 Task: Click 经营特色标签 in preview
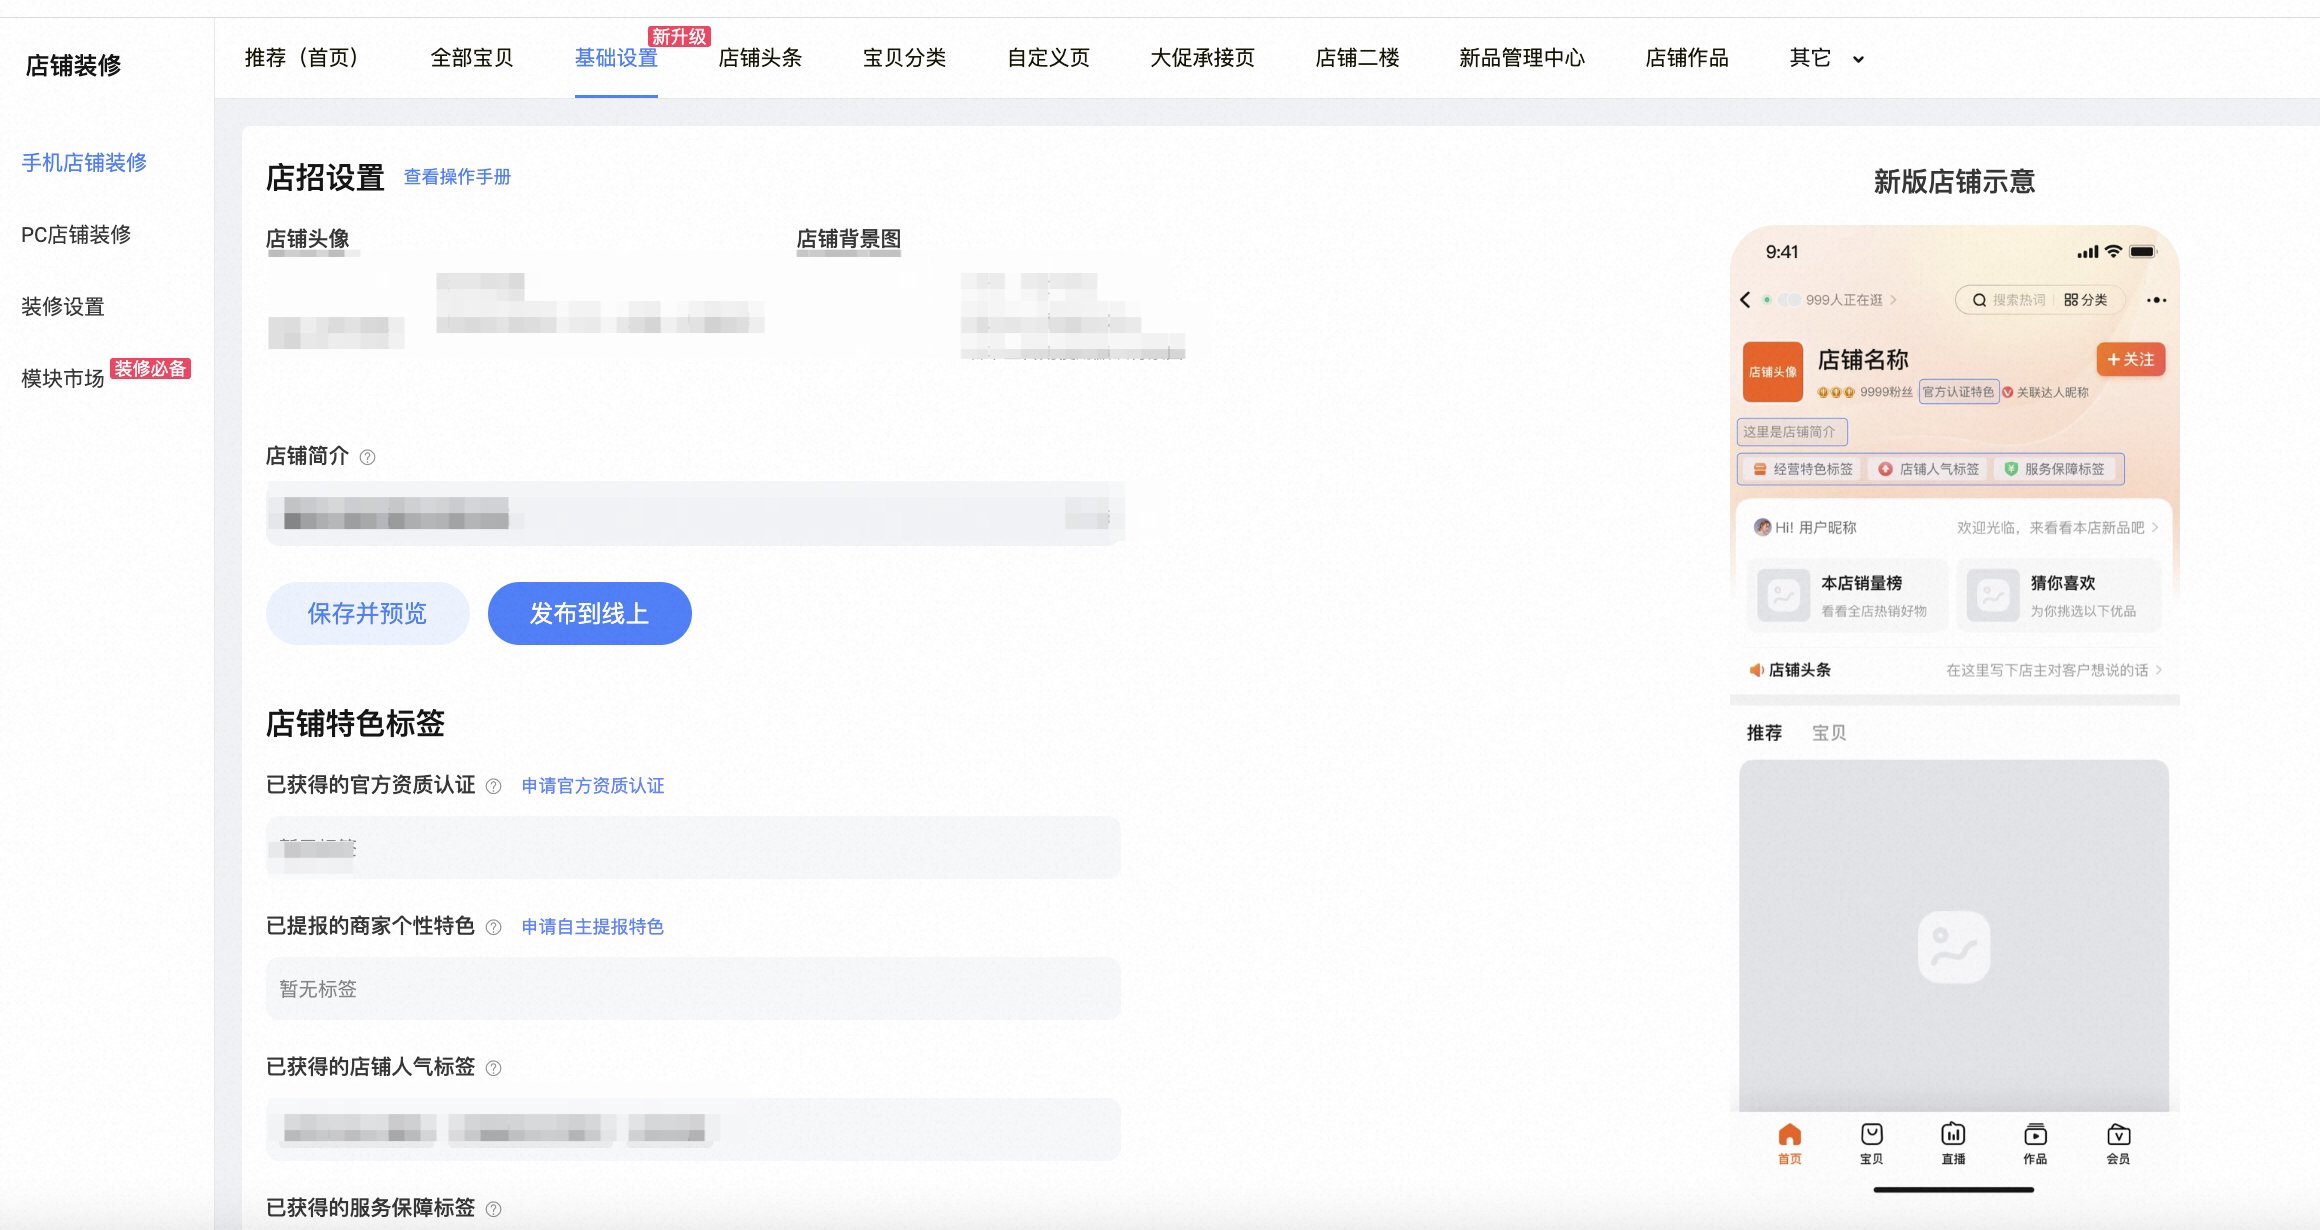1803,469
